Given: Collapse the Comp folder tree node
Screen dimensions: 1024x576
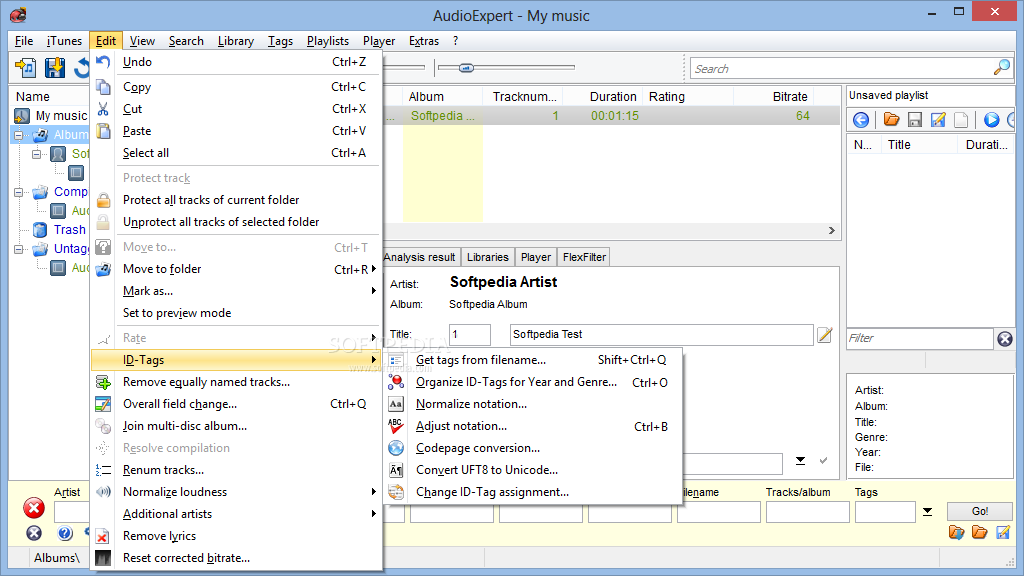Looking at the screenshot, I should click(x=18, y=192).
